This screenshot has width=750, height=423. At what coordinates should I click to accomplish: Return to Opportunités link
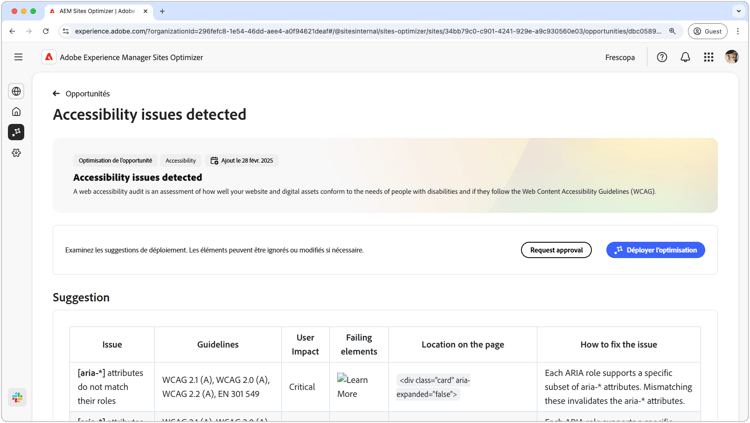[x=88, y=93]
